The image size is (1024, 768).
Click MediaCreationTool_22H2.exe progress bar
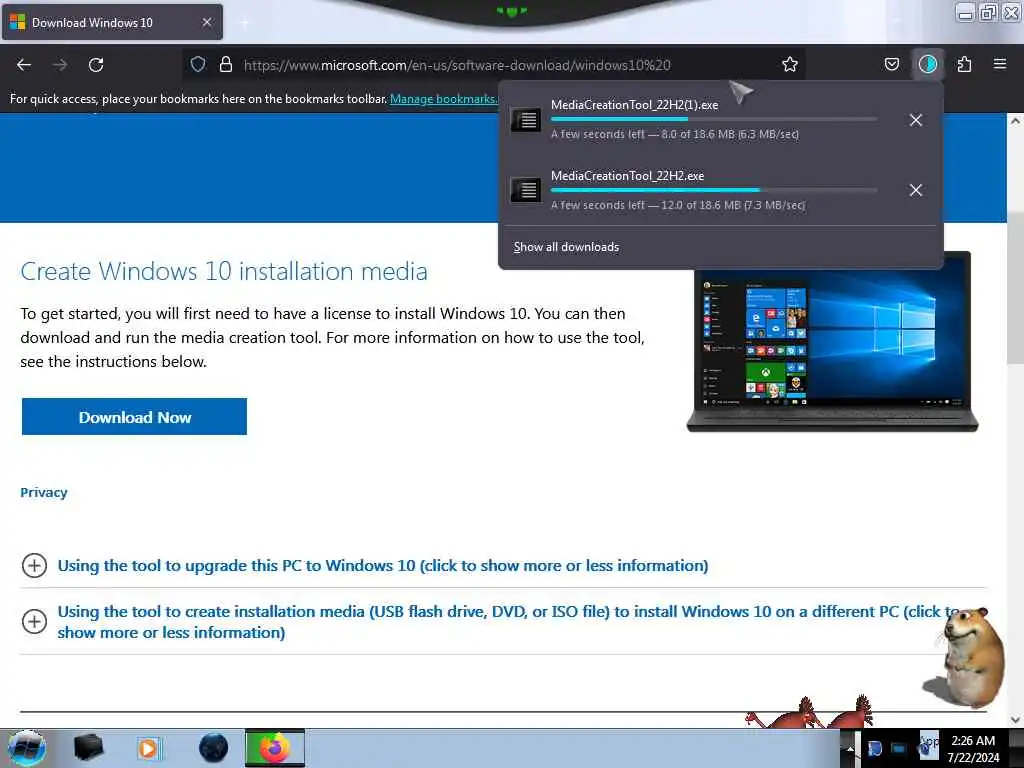coord(714,190)
